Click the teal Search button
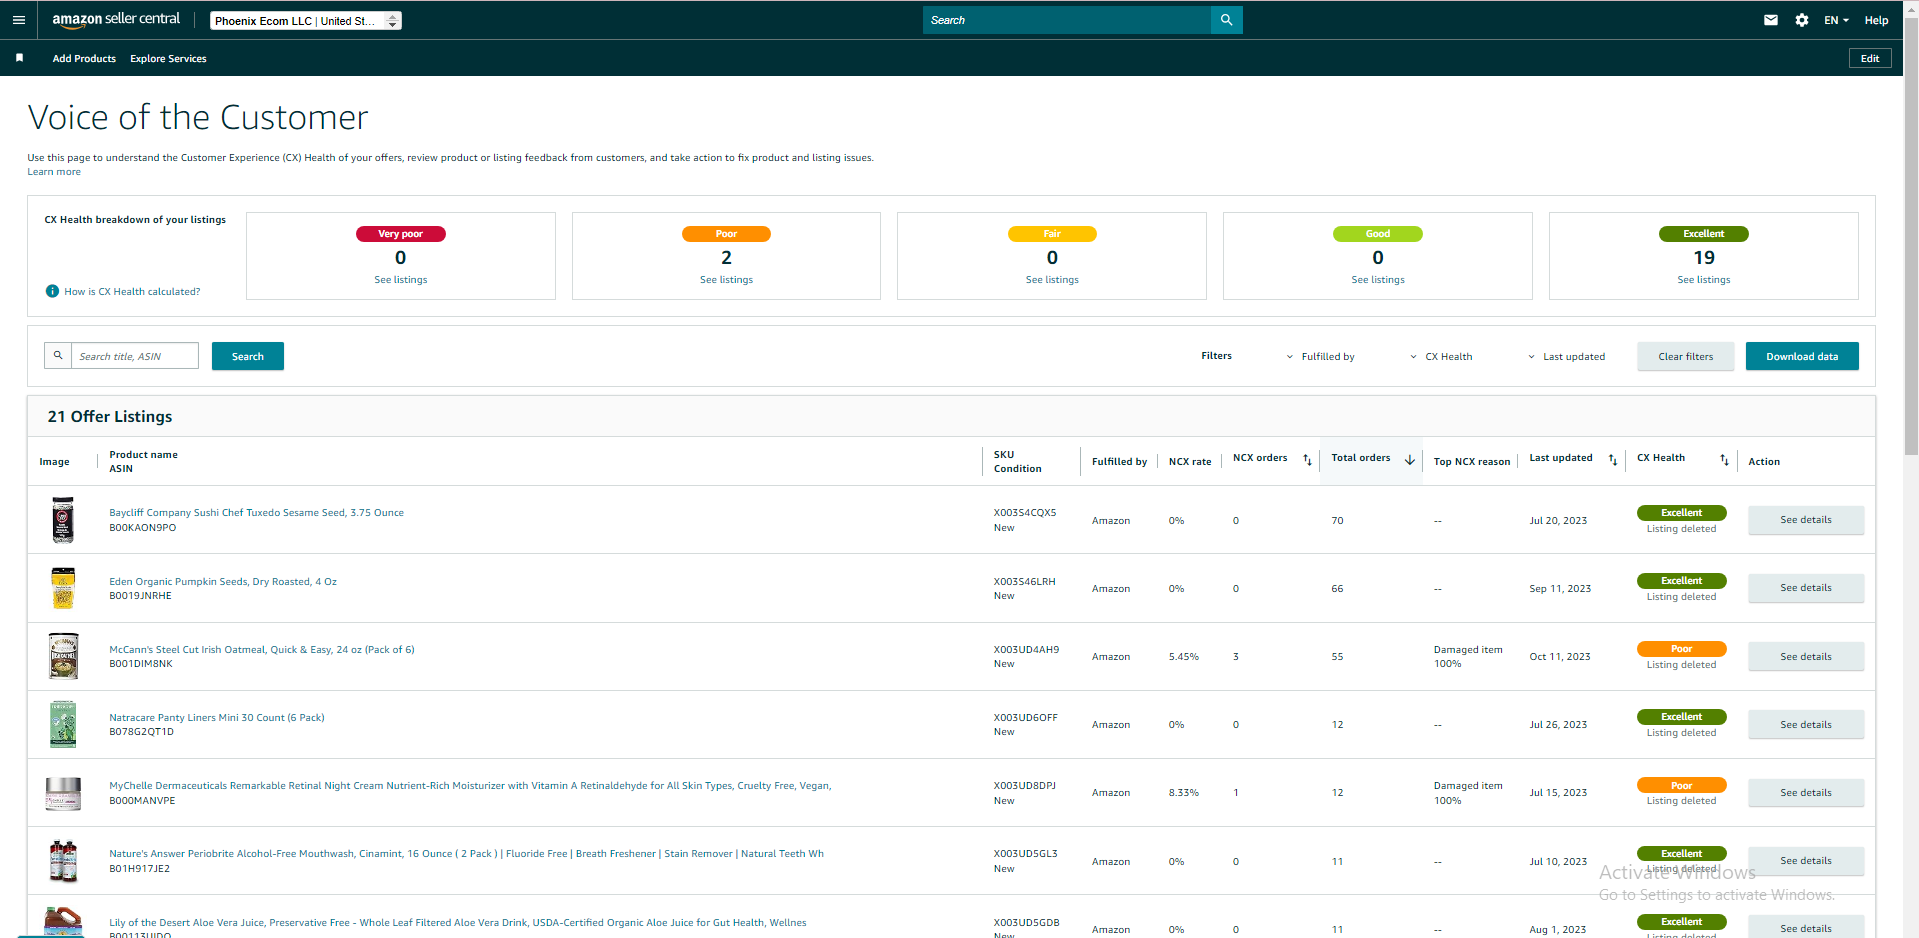This screenshot has width=1919, height=938. 248,356
